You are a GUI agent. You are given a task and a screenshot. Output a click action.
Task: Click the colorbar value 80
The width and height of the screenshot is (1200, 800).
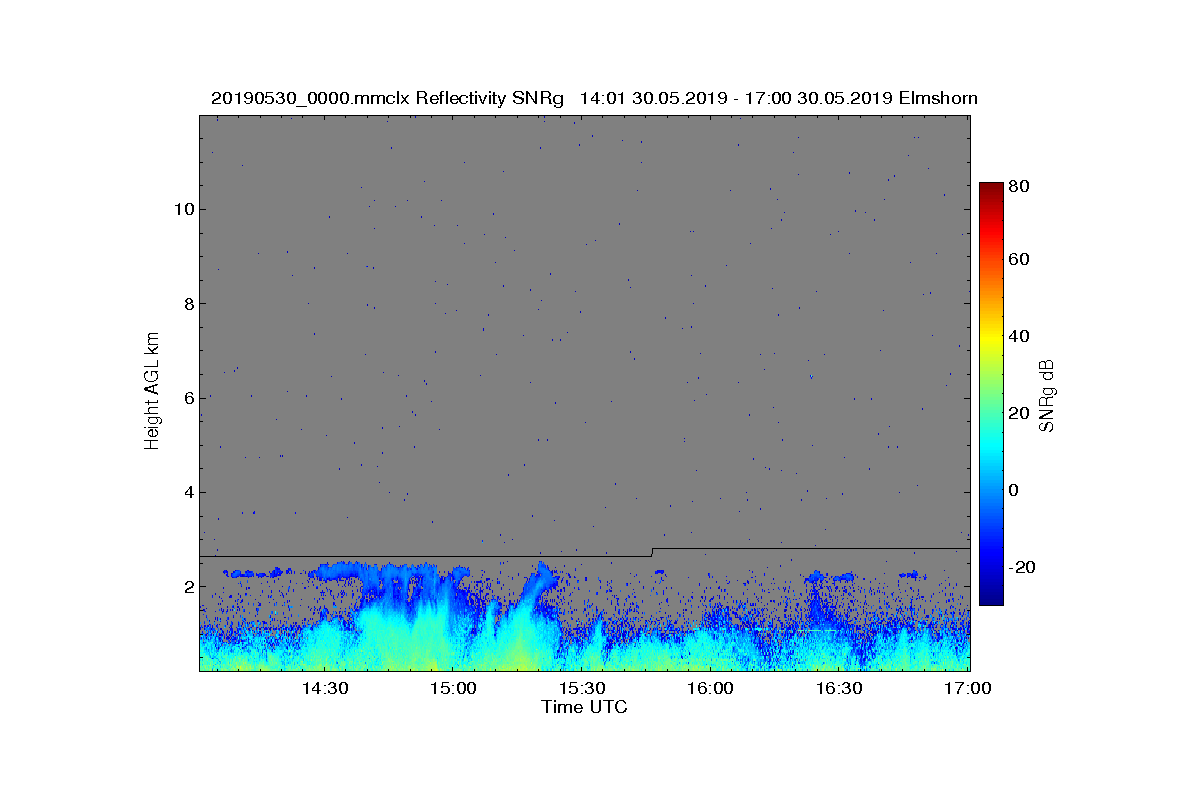tap(1020, 185)
